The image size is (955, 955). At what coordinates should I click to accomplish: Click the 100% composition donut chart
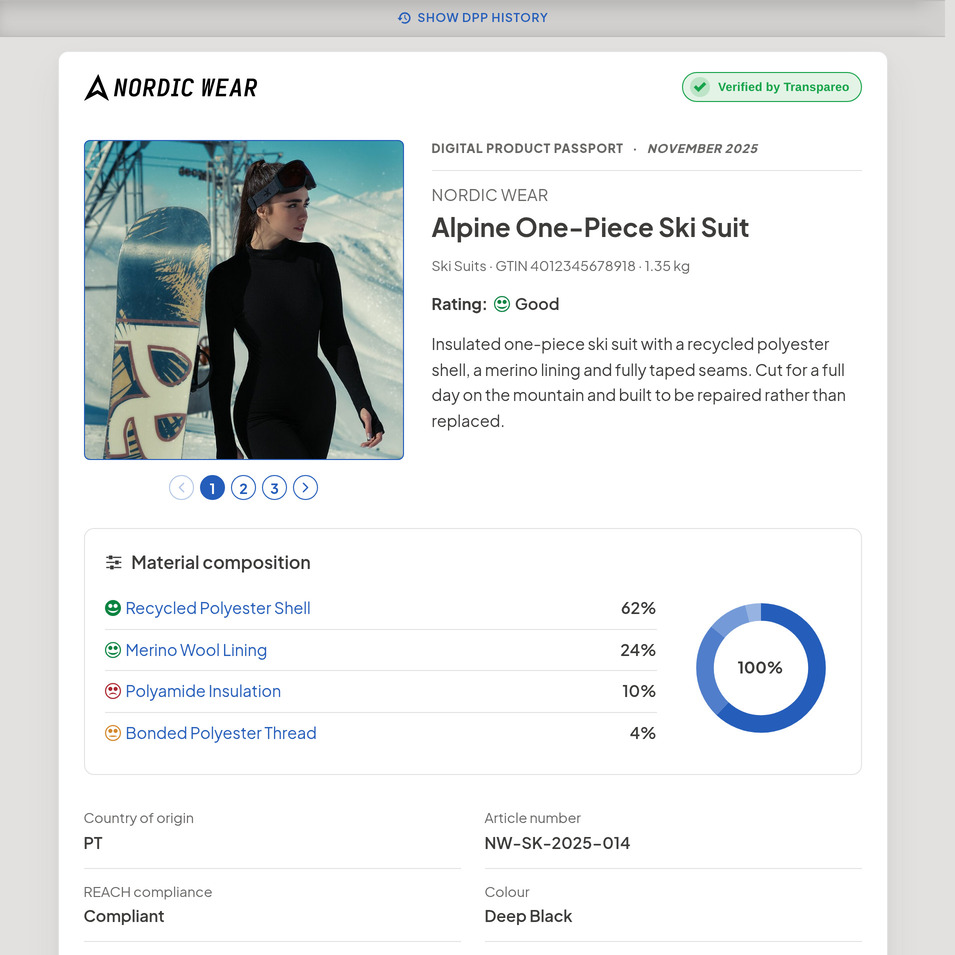pyautogui.click(x=761, y=668)
